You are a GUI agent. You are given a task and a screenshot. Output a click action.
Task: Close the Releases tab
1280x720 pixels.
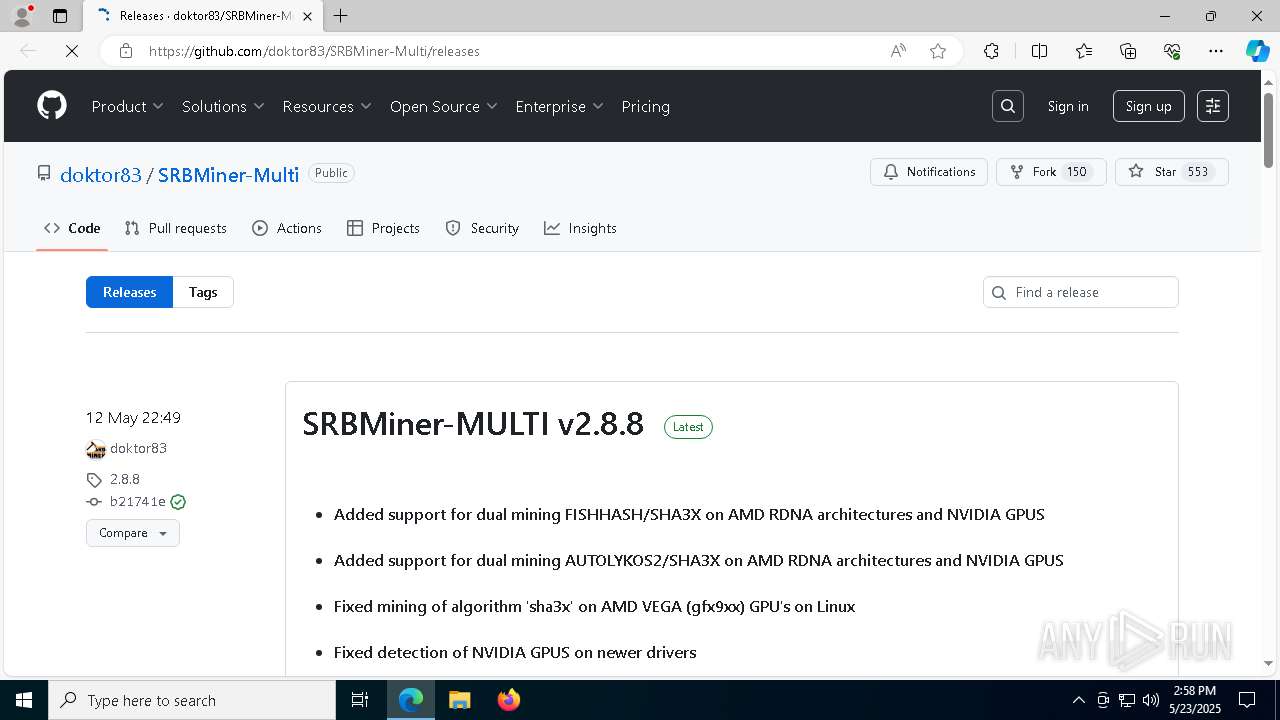click(x=307, y=16)
